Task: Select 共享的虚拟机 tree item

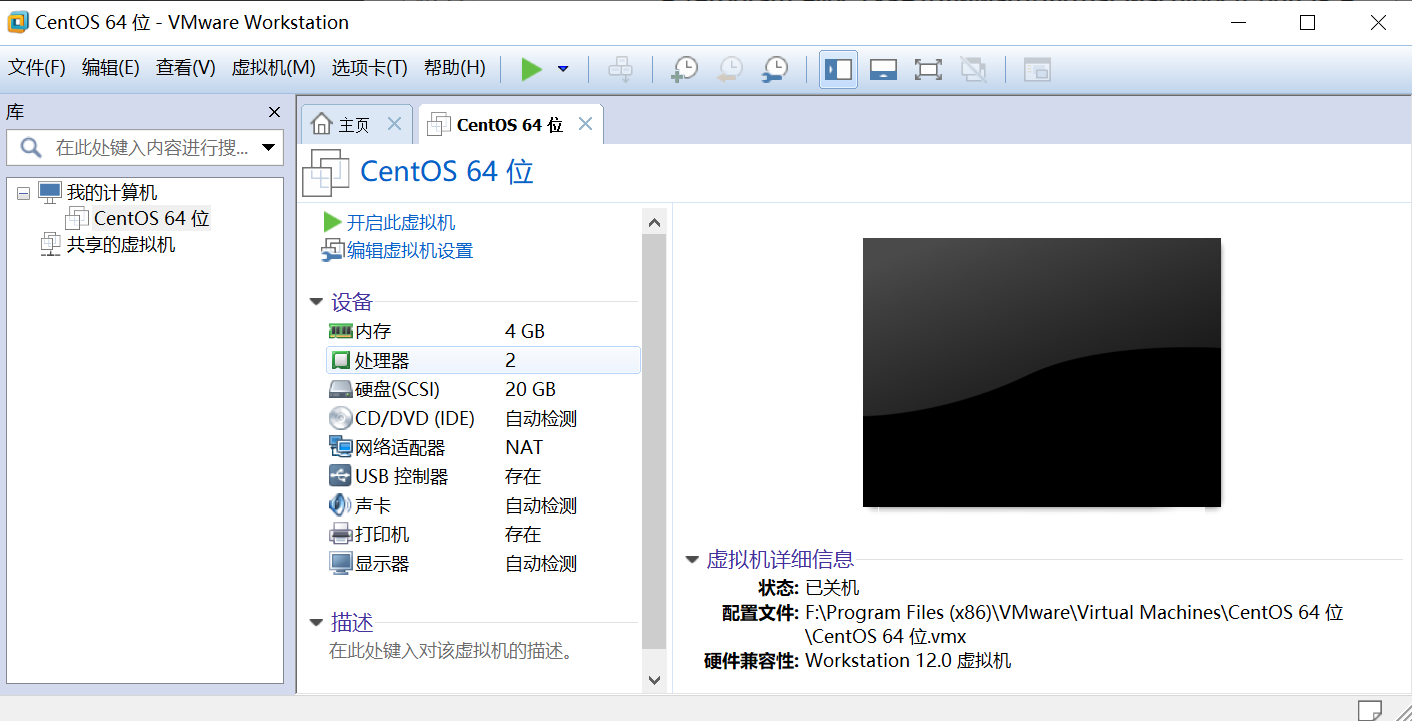Action: tap(121, 244)
